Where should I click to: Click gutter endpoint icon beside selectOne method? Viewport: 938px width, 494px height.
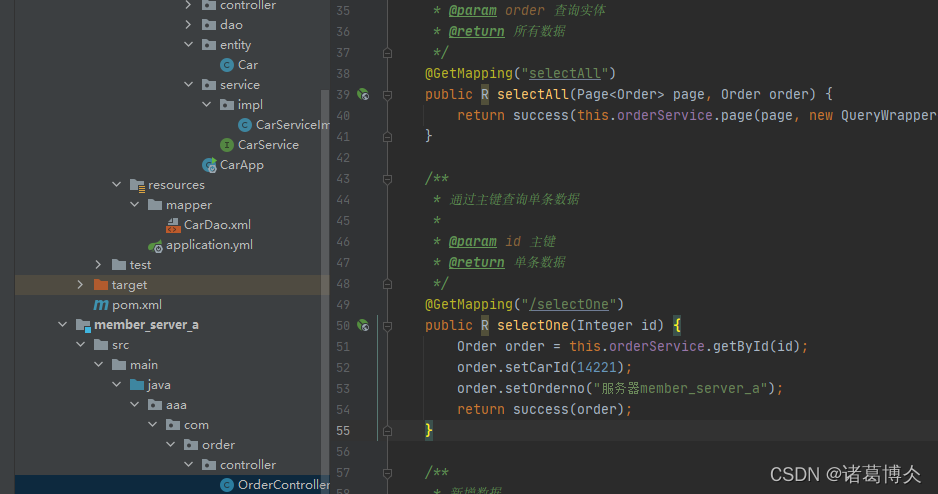point(363,325)
